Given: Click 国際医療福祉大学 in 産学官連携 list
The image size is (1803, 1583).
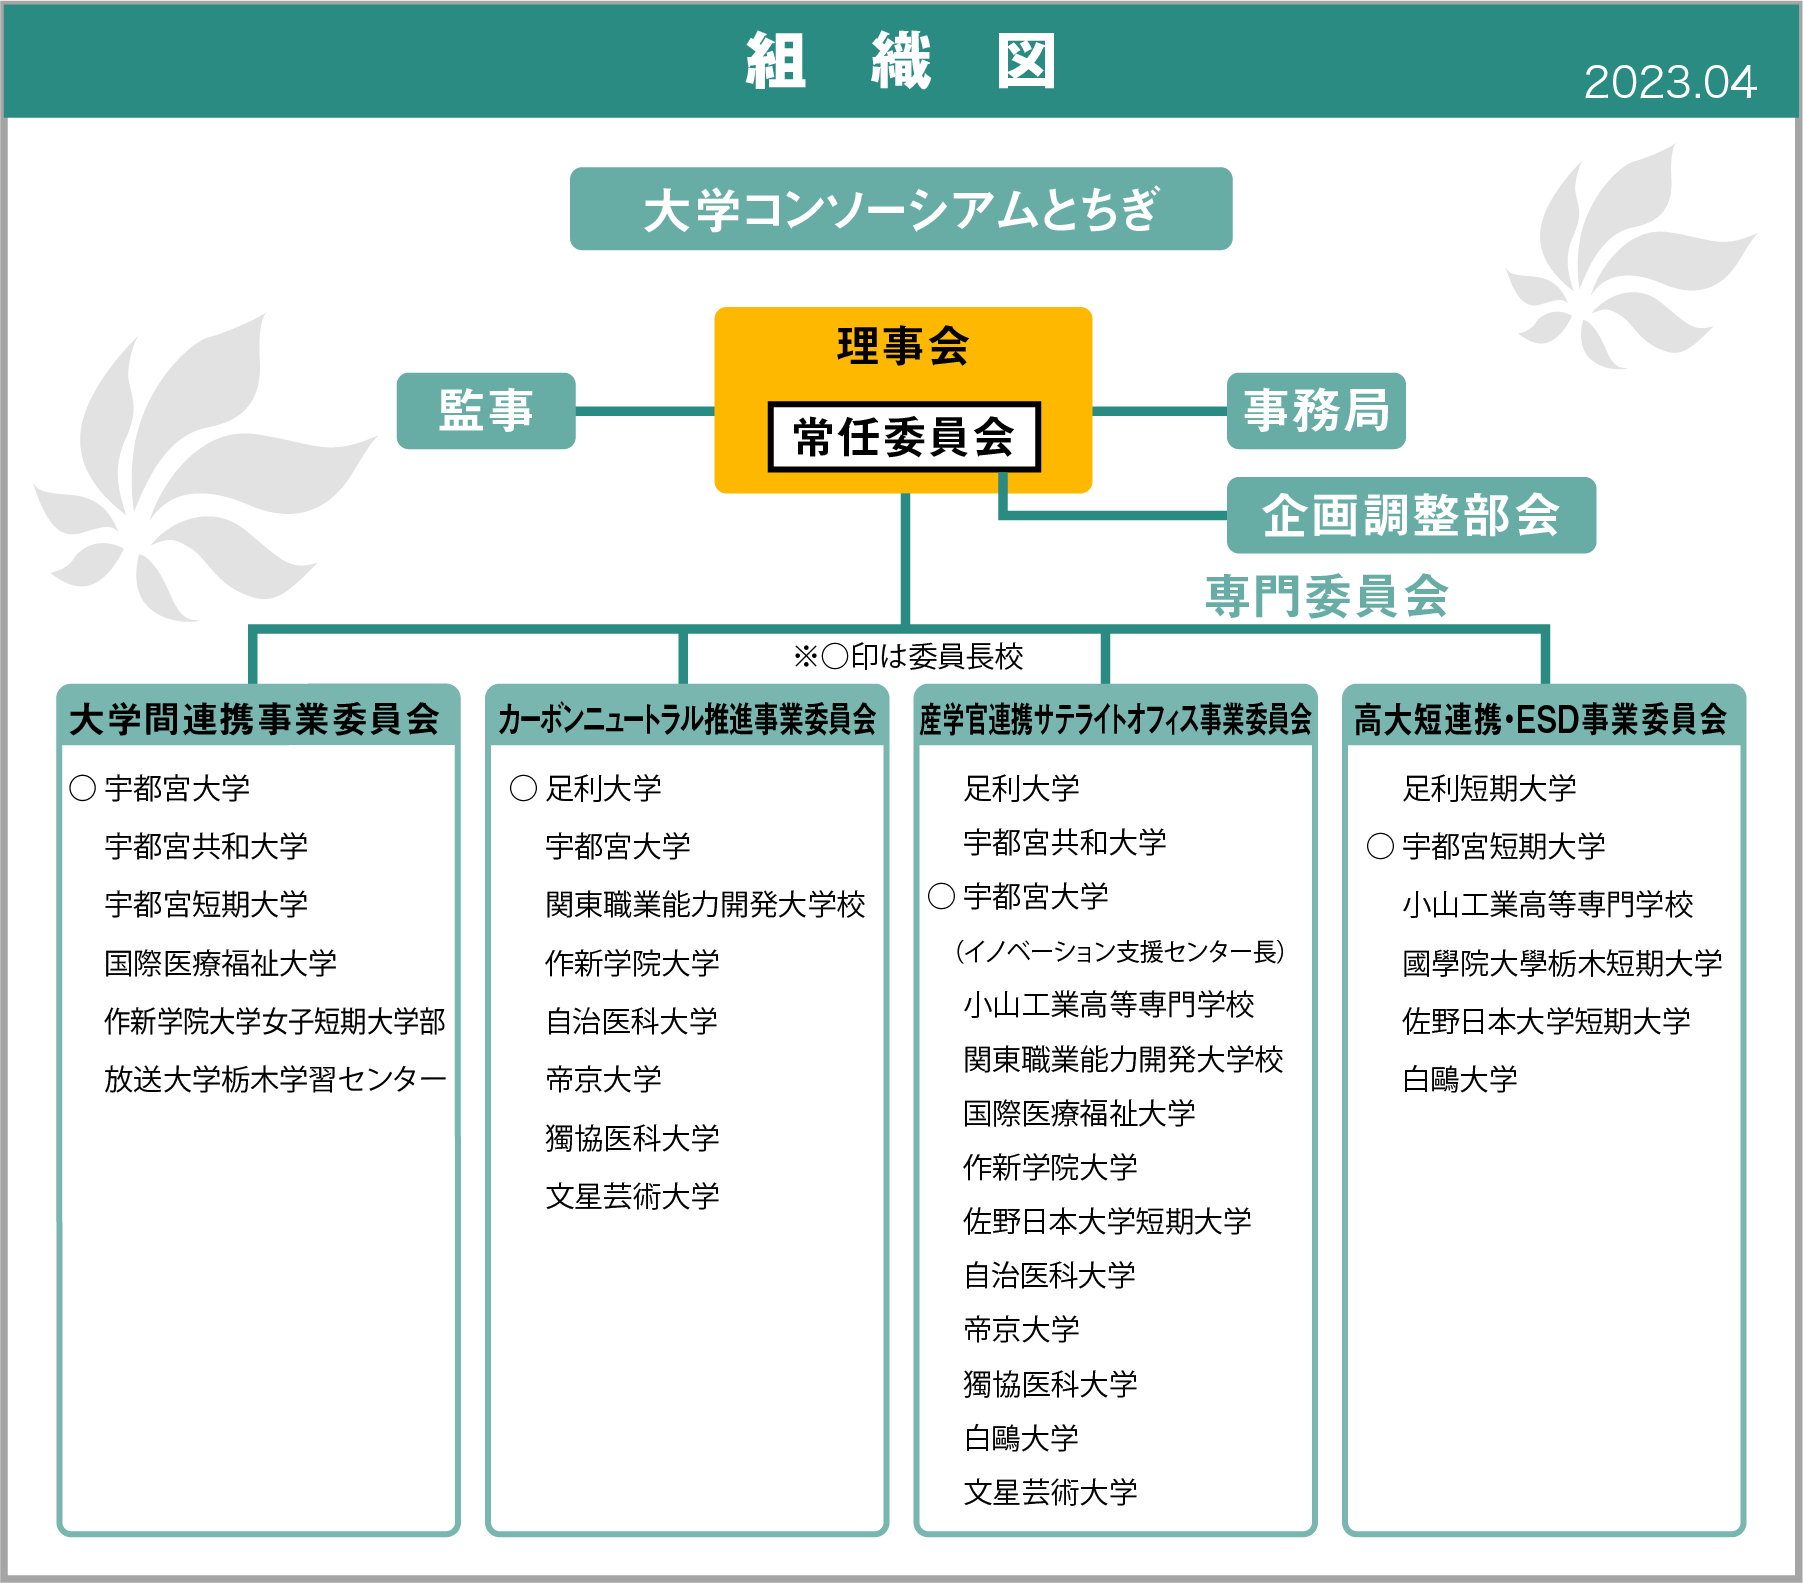Looking at the screenshot, I should [1079, 1113].
